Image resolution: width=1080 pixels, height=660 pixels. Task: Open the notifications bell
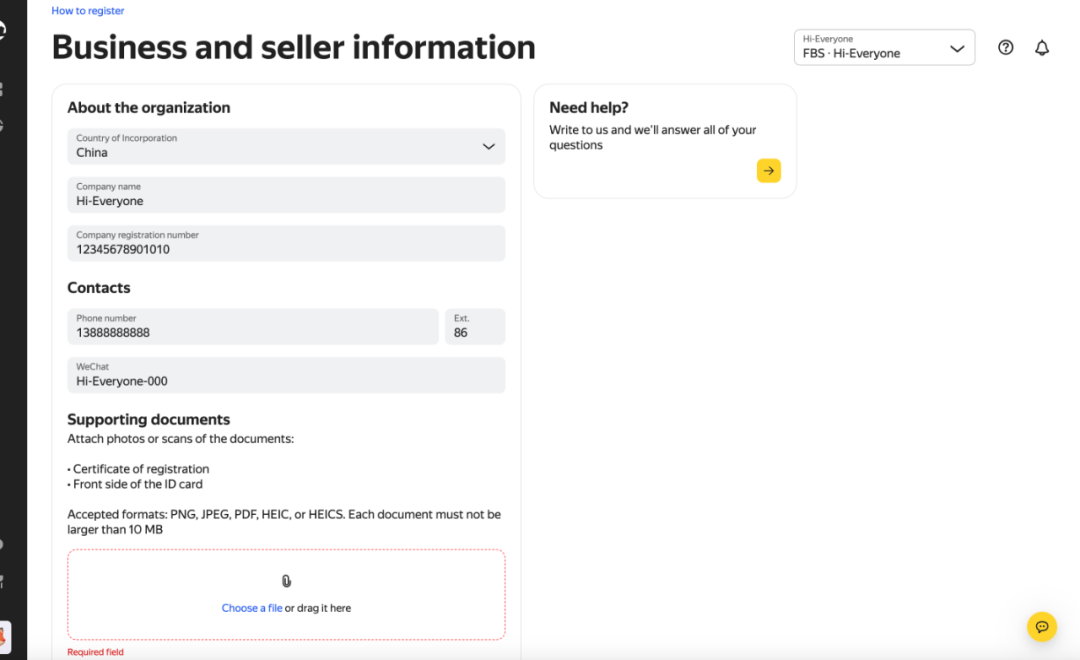(x=1042, y=47)
